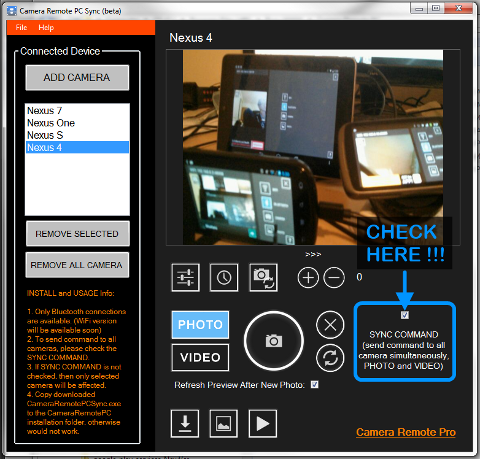Click the play video icon
Viewport: 480px width, 459px height.
pos(263,424)
